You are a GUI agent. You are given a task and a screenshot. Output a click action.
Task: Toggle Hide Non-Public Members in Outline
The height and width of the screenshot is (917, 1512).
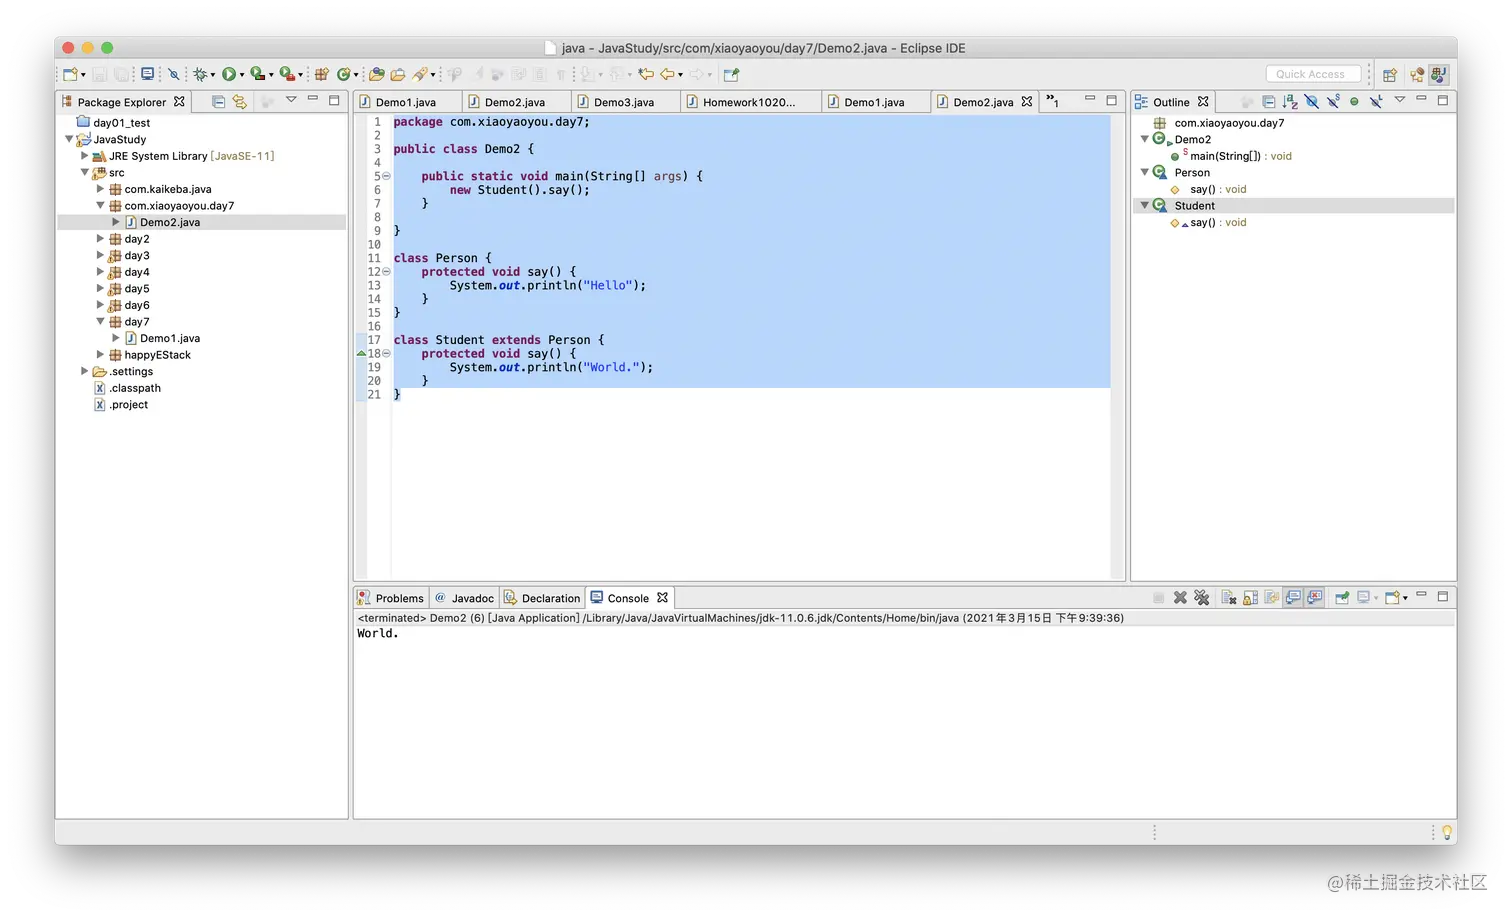(1354, 101)
